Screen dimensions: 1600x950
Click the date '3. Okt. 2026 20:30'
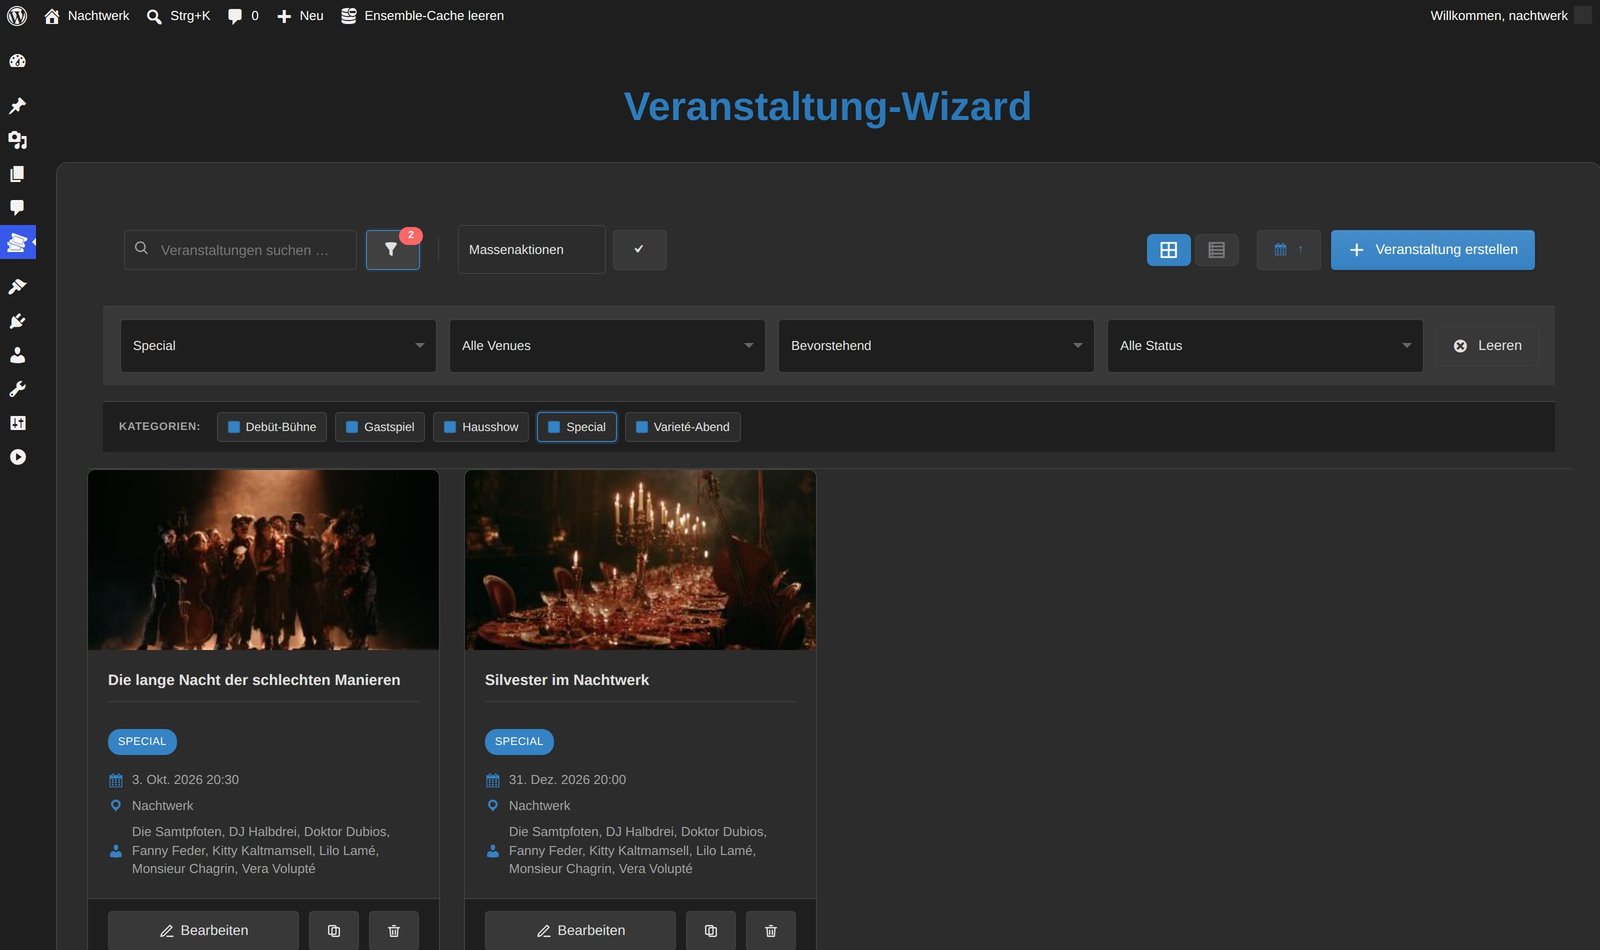[x=185, y=780]
